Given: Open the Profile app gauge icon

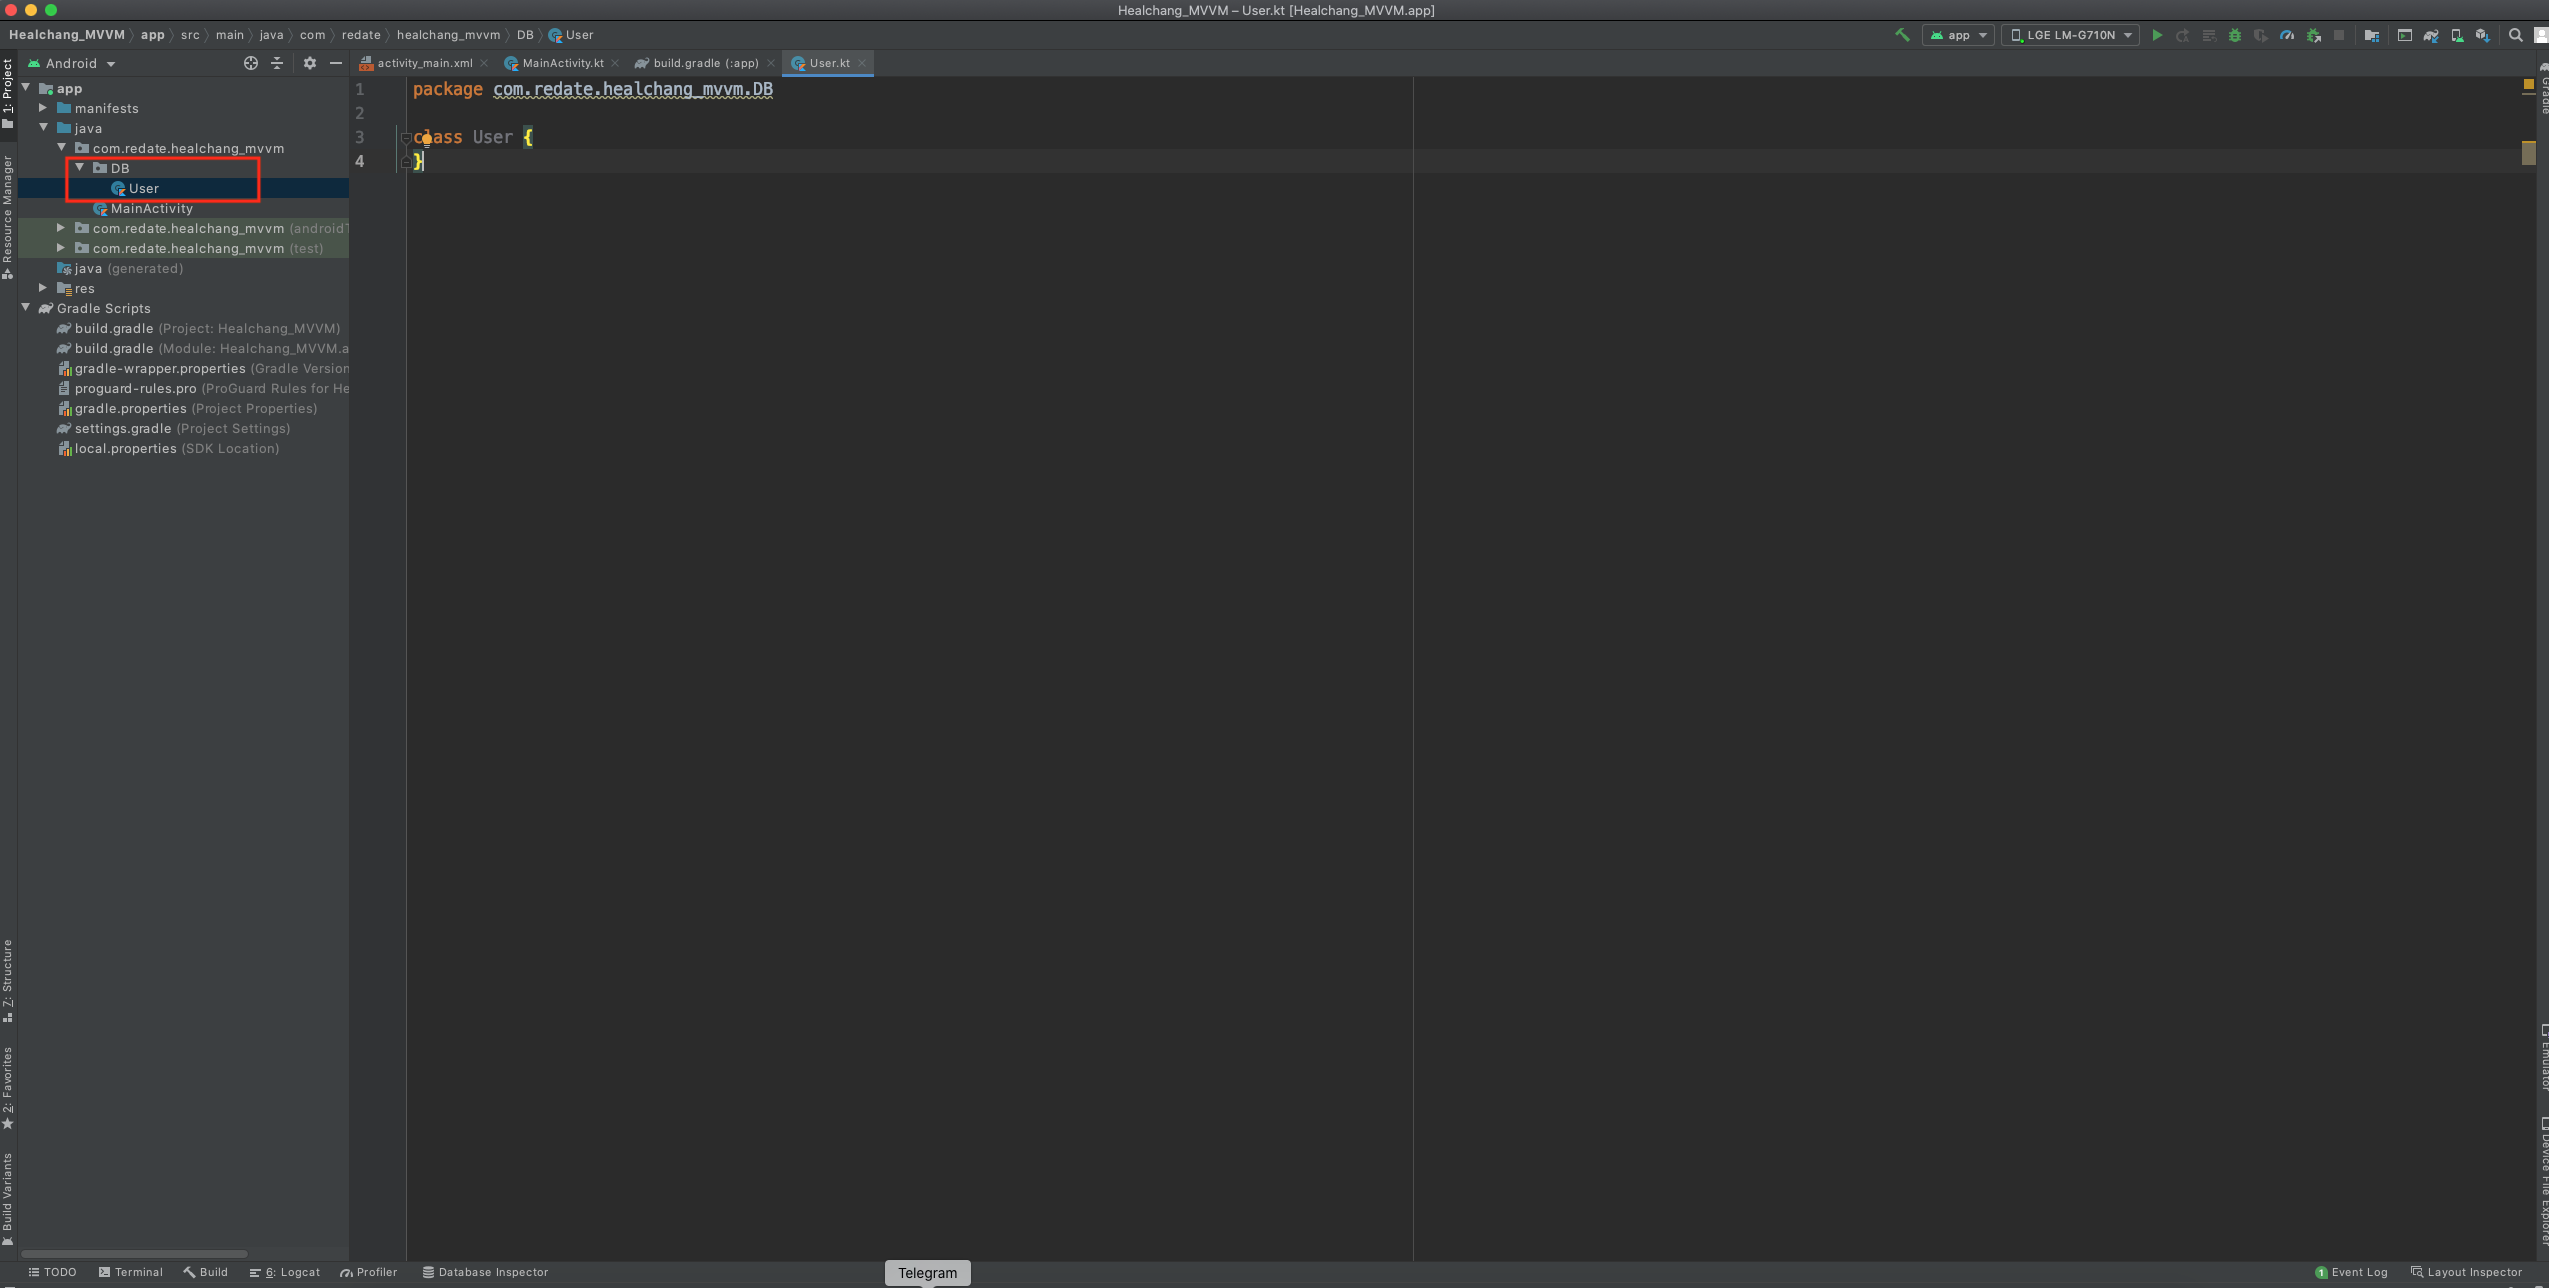Looking at the screenshot, I should click(x=2287, y=35).
